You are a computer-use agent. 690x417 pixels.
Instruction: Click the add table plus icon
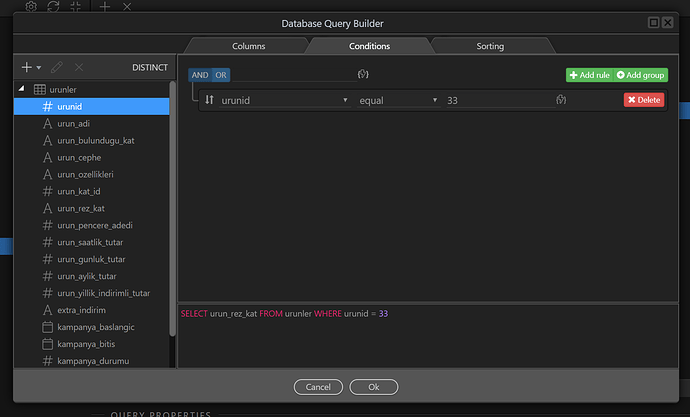(27, 67)
